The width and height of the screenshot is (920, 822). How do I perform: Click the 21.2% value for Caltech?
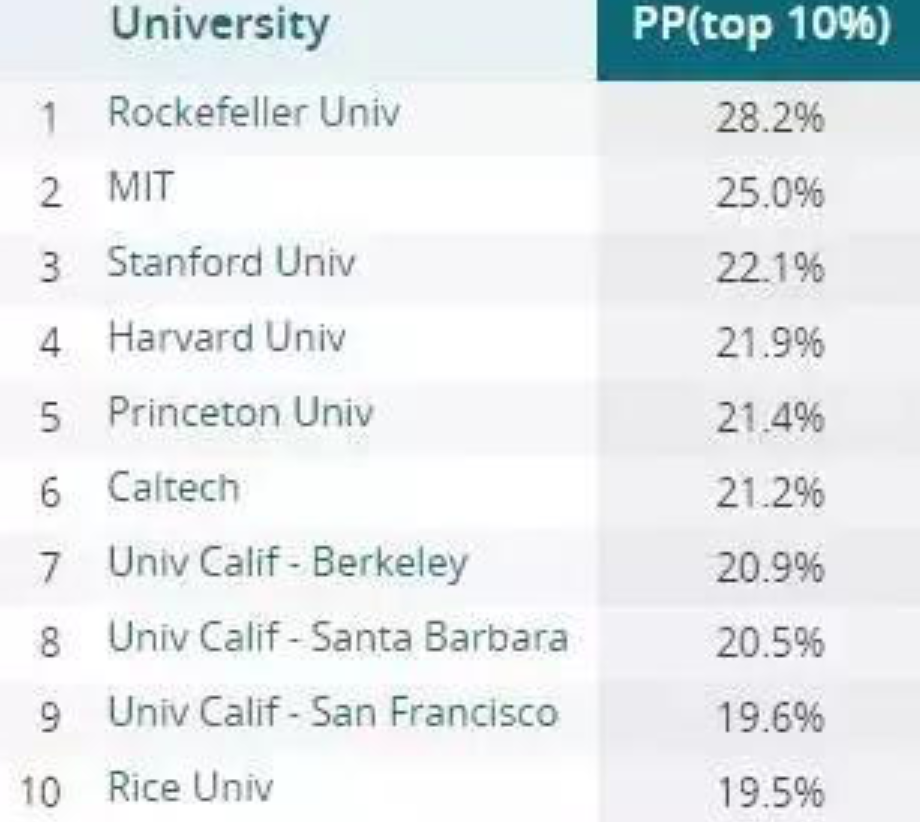pos(770,493)
